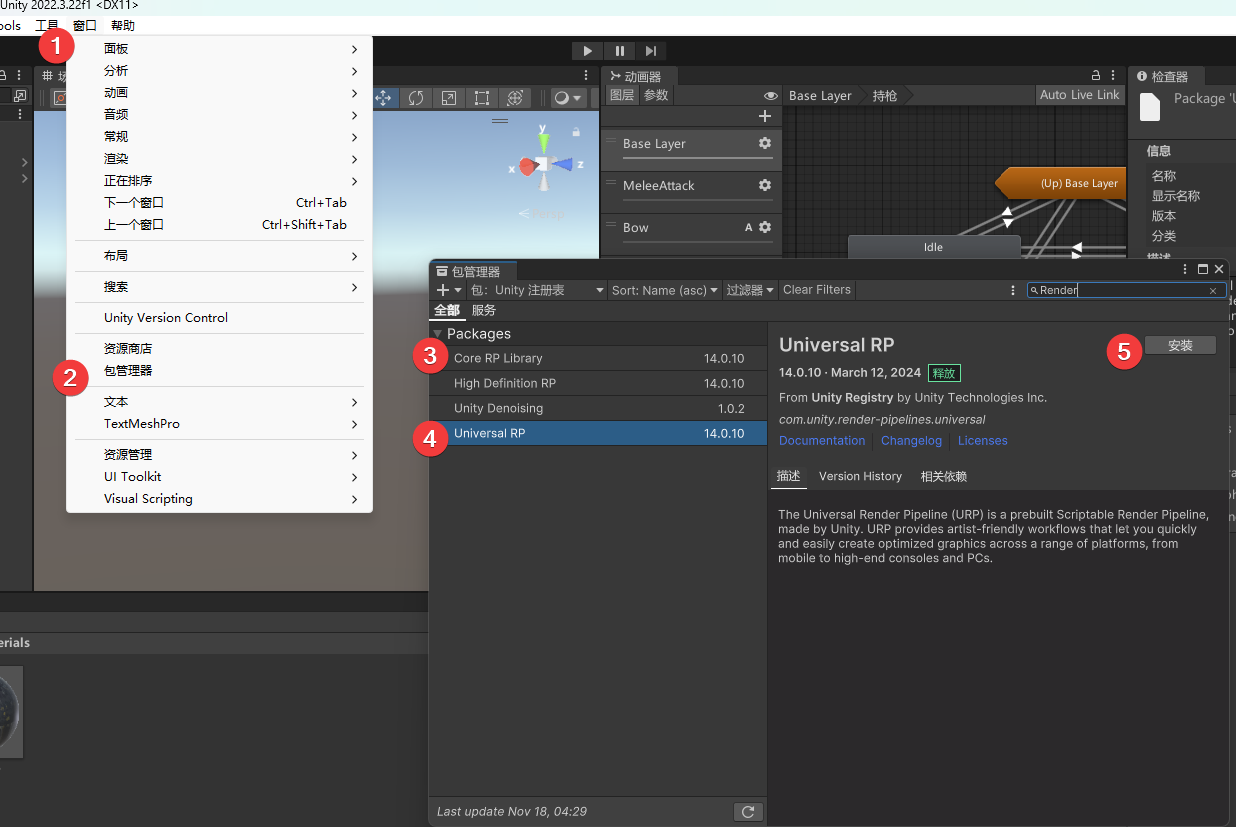Toggle the Animator panel lock icon
The height and width of the screenshot is (827, 1236).
(1096, 76)
